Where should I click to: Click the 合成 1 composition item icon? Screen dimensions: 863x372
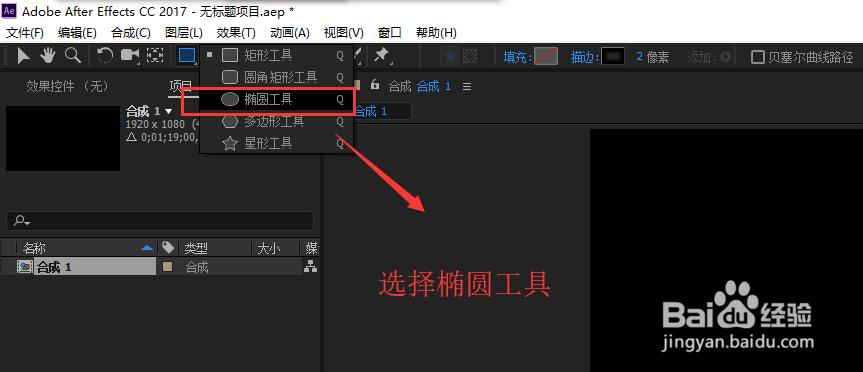[25, 267]
